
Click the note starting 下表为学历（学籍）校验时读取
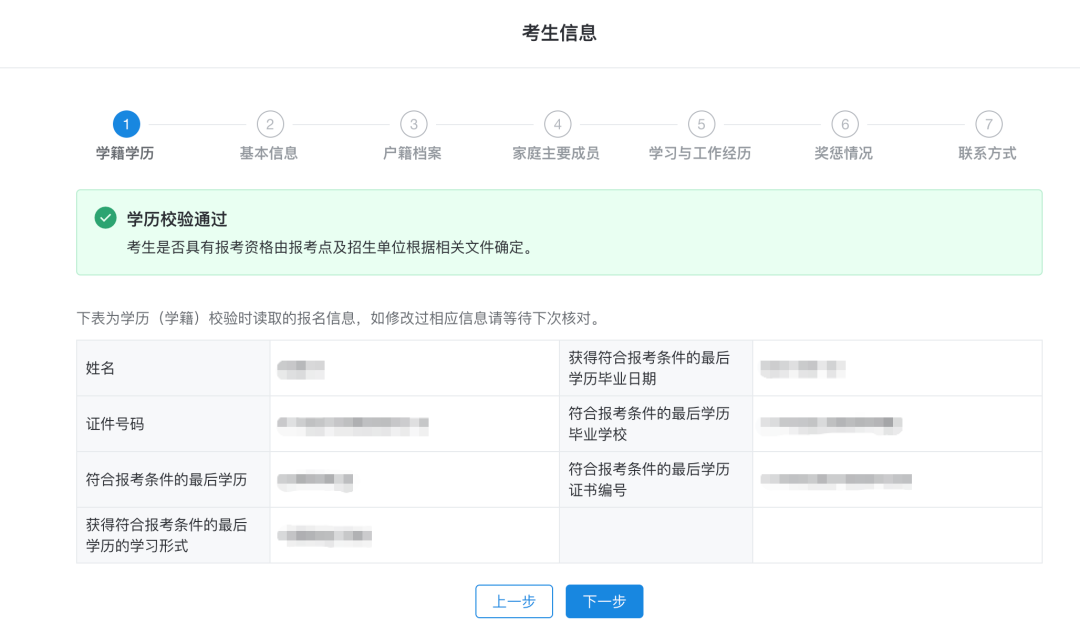340,318
